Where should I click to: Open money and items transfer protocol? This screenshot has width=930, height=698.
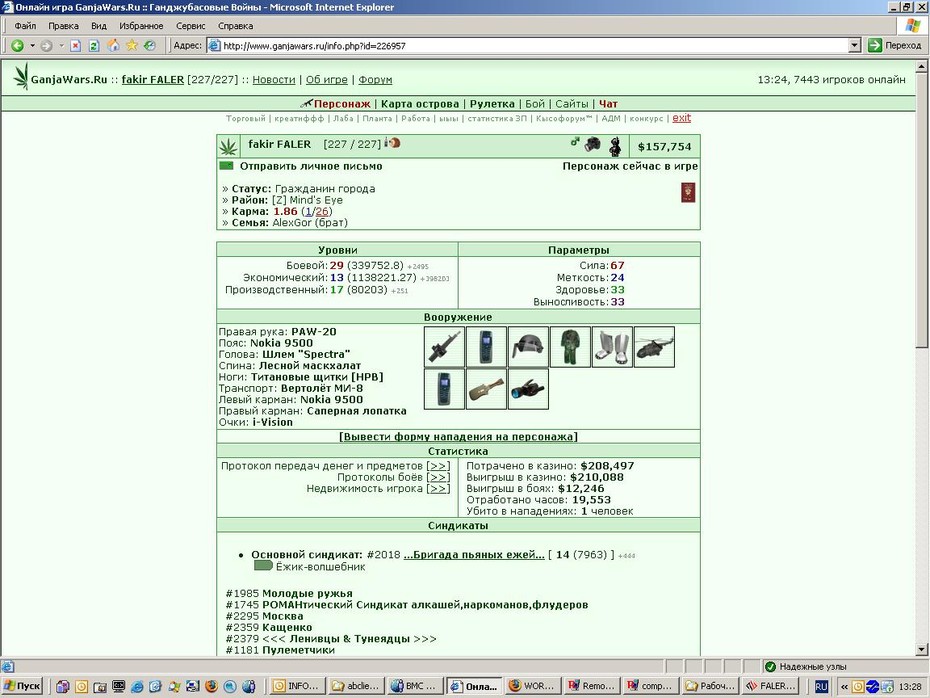438,466
